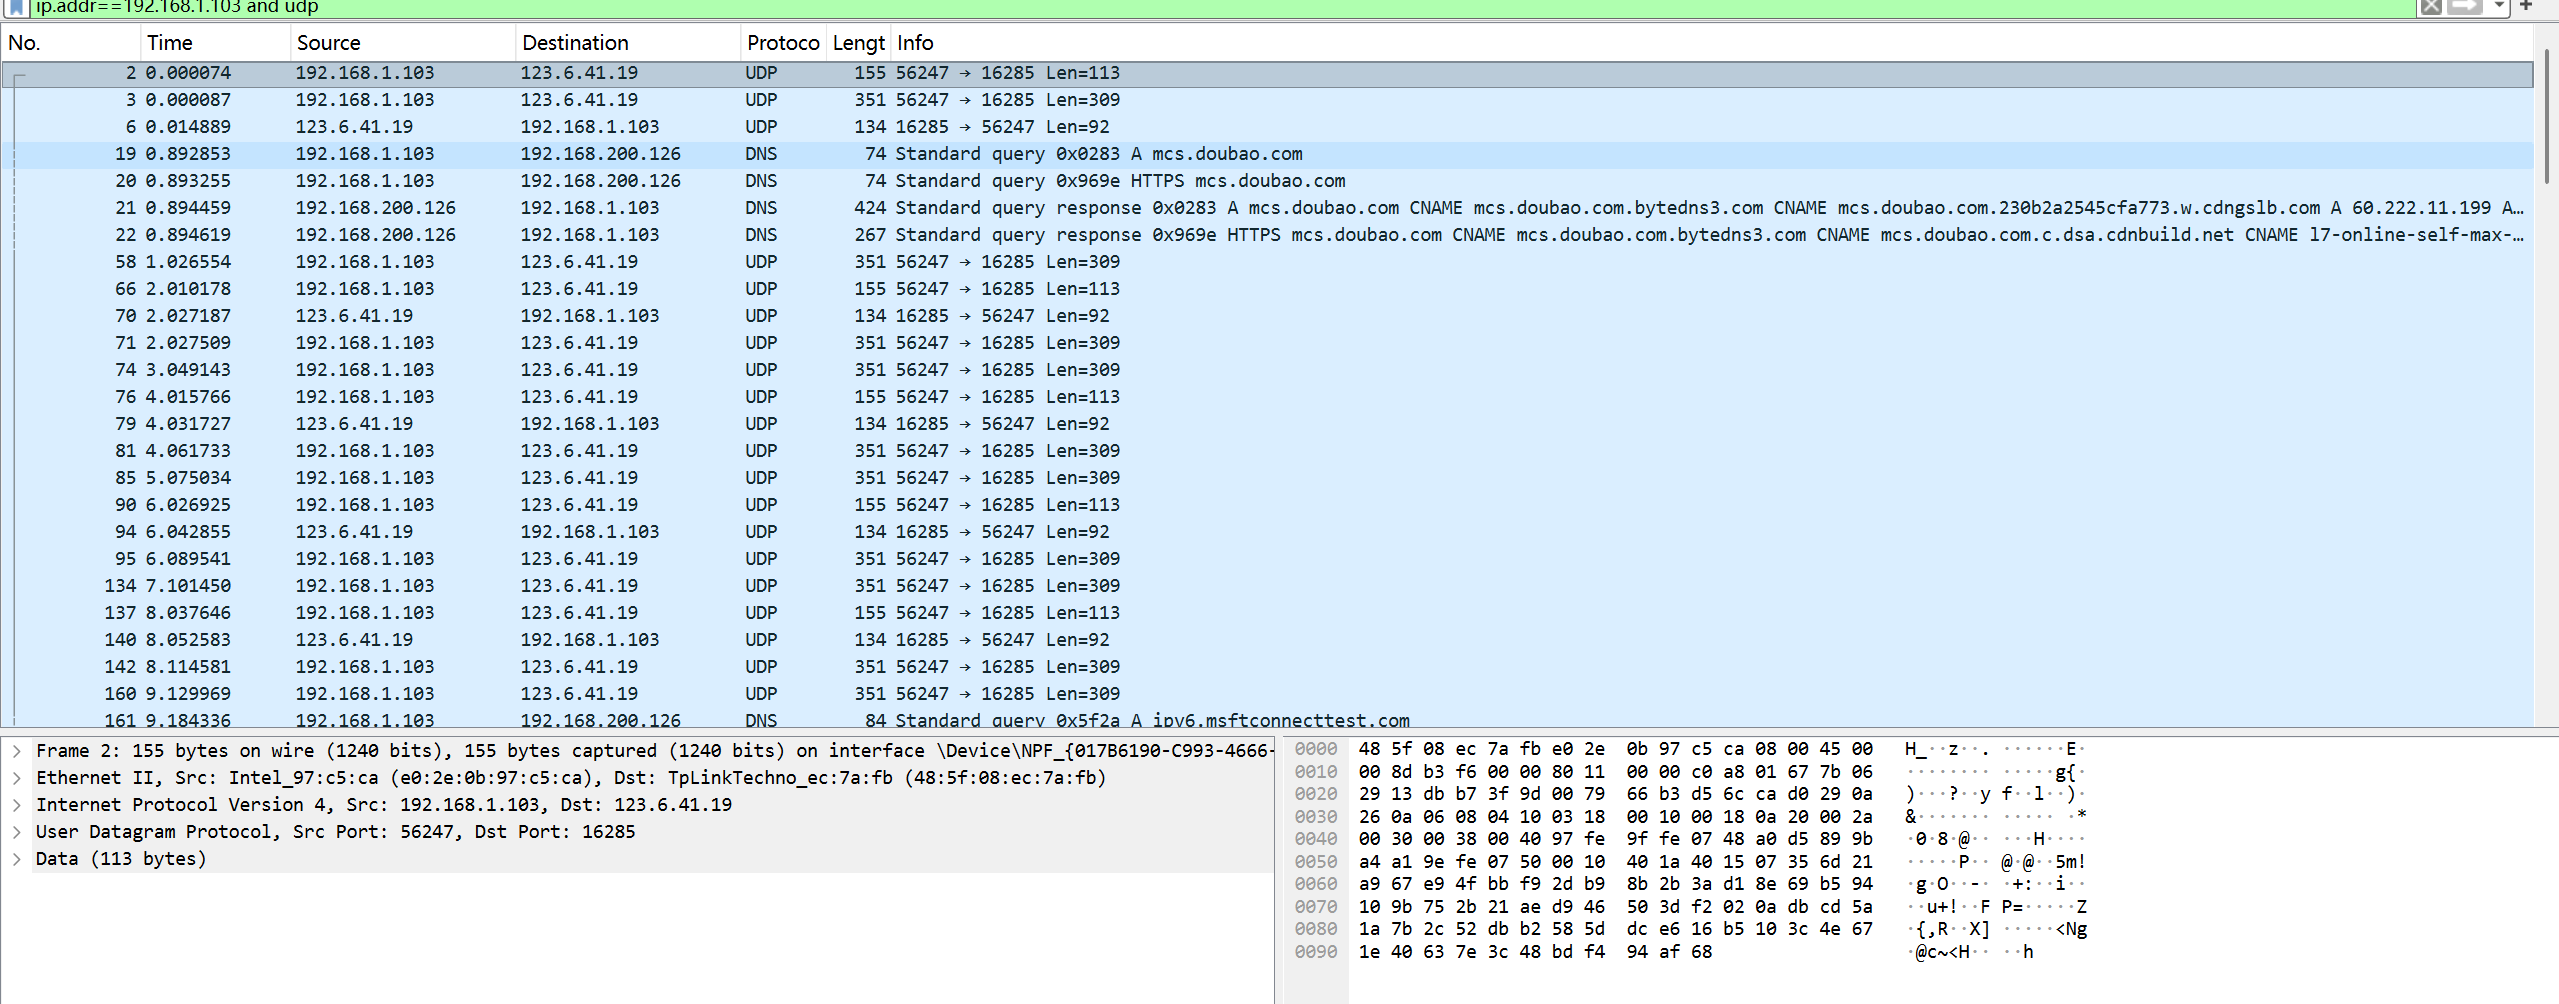The image size is (2559, 1004).
Task: Sort packets by the Length column header
Action: tap(858, 43)
